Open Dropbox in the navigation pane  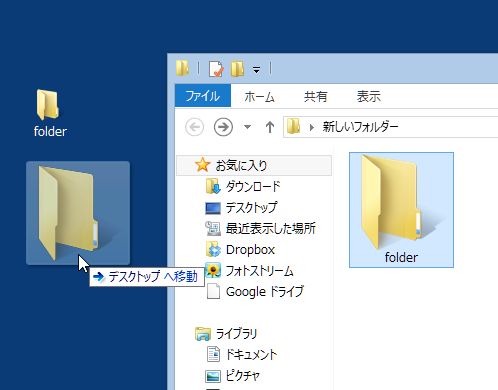(x=250, y=250)
